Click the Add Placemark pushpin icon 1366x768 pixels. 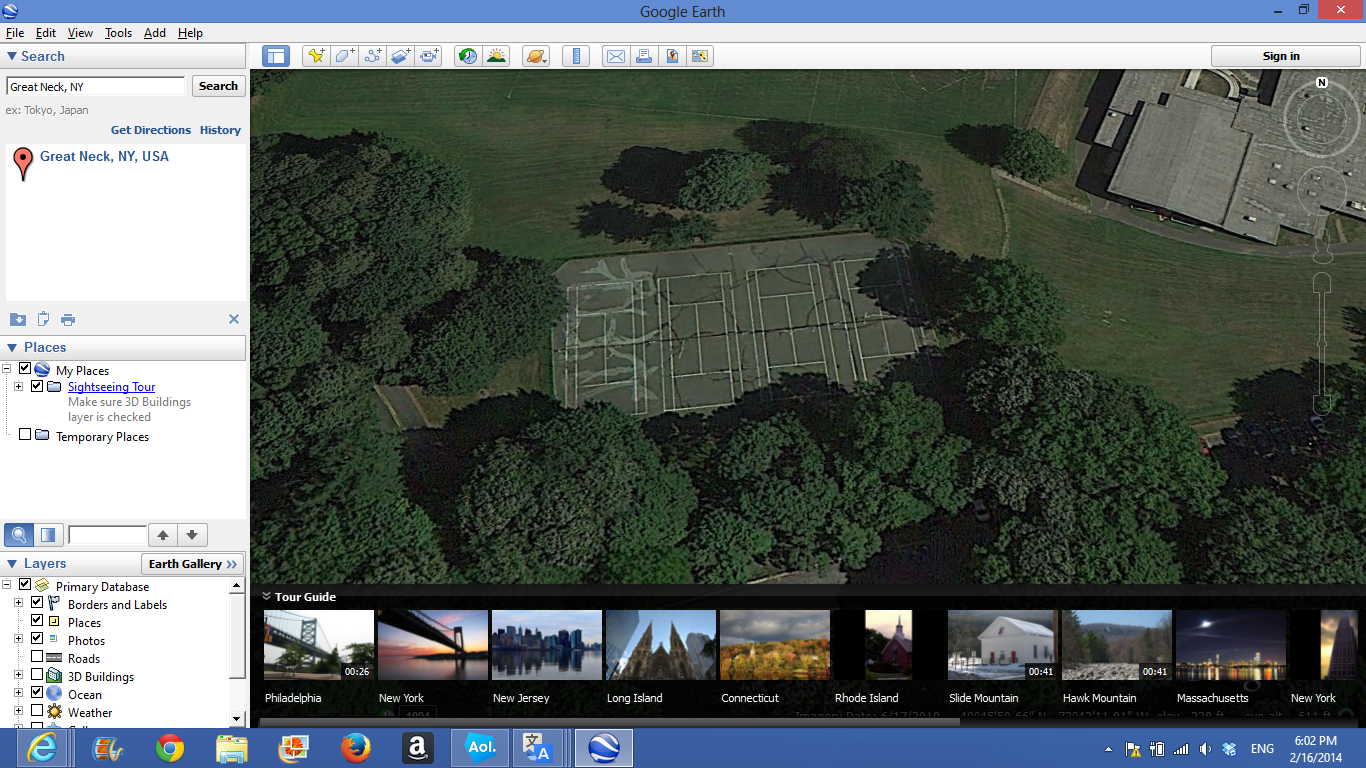(x=316, y=56)
